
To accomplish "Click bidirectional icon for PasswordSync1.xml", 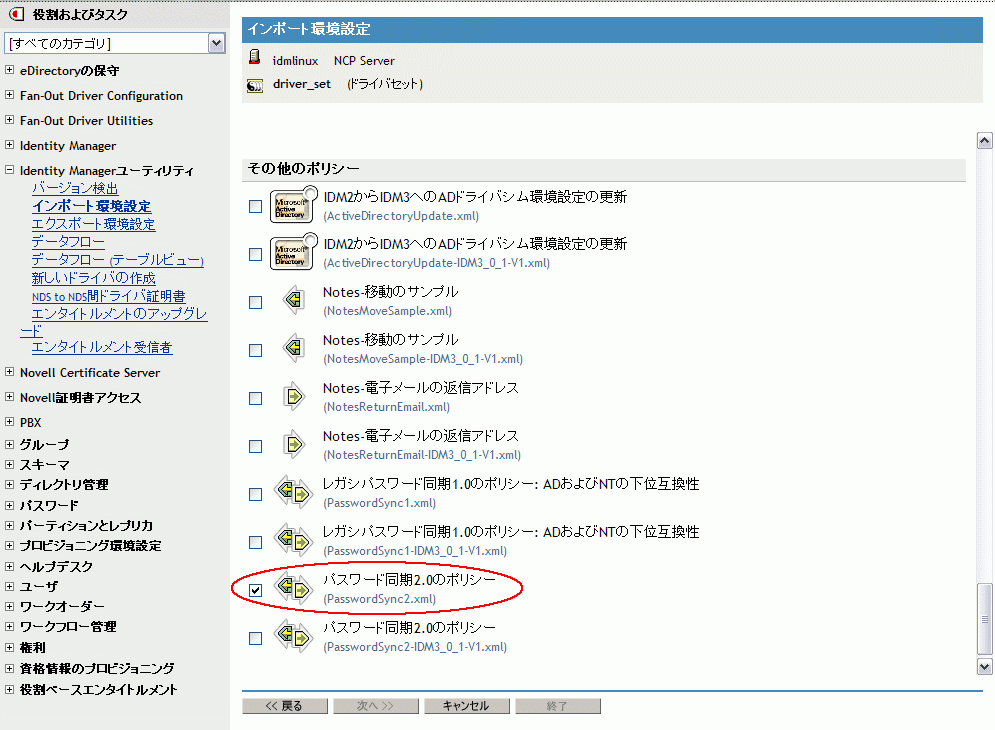I will coord(293,492).
